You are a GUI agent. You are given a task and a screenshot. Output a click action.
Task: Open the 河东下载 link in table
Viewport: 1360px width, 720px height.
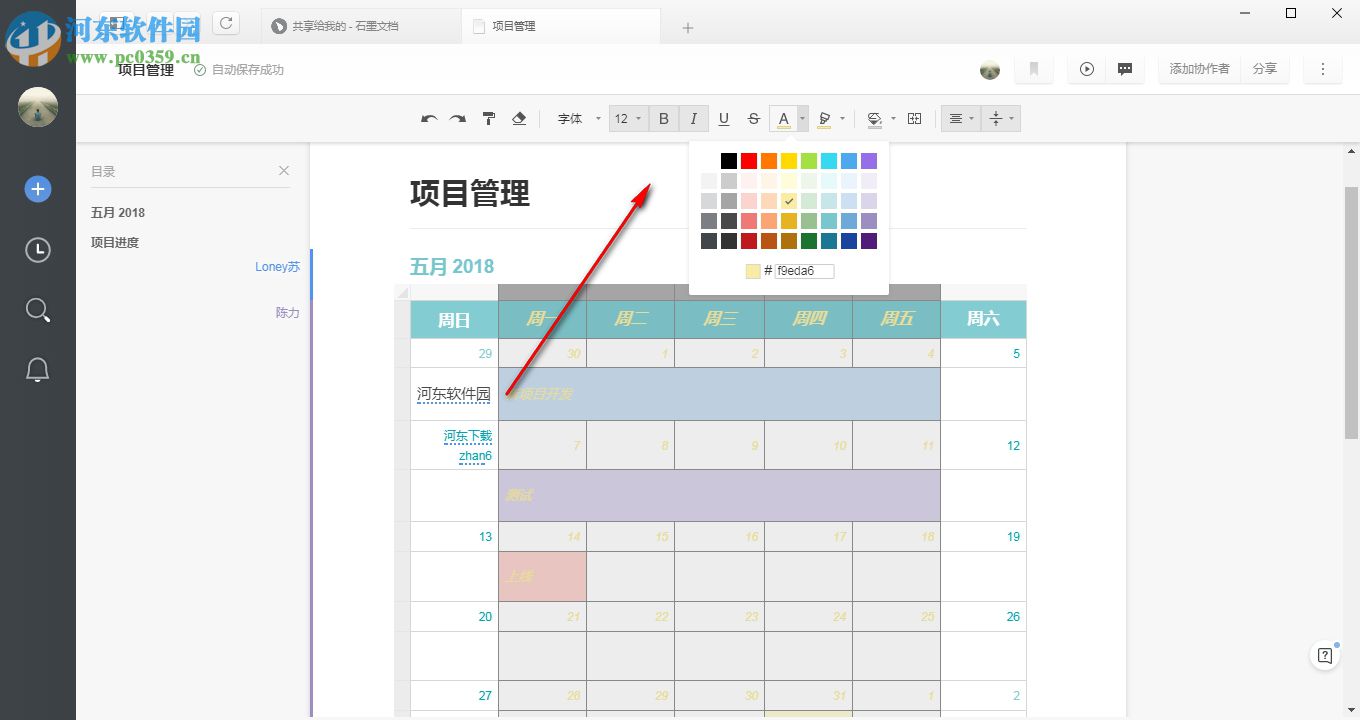pyautogui.click(x=468, y=437)
